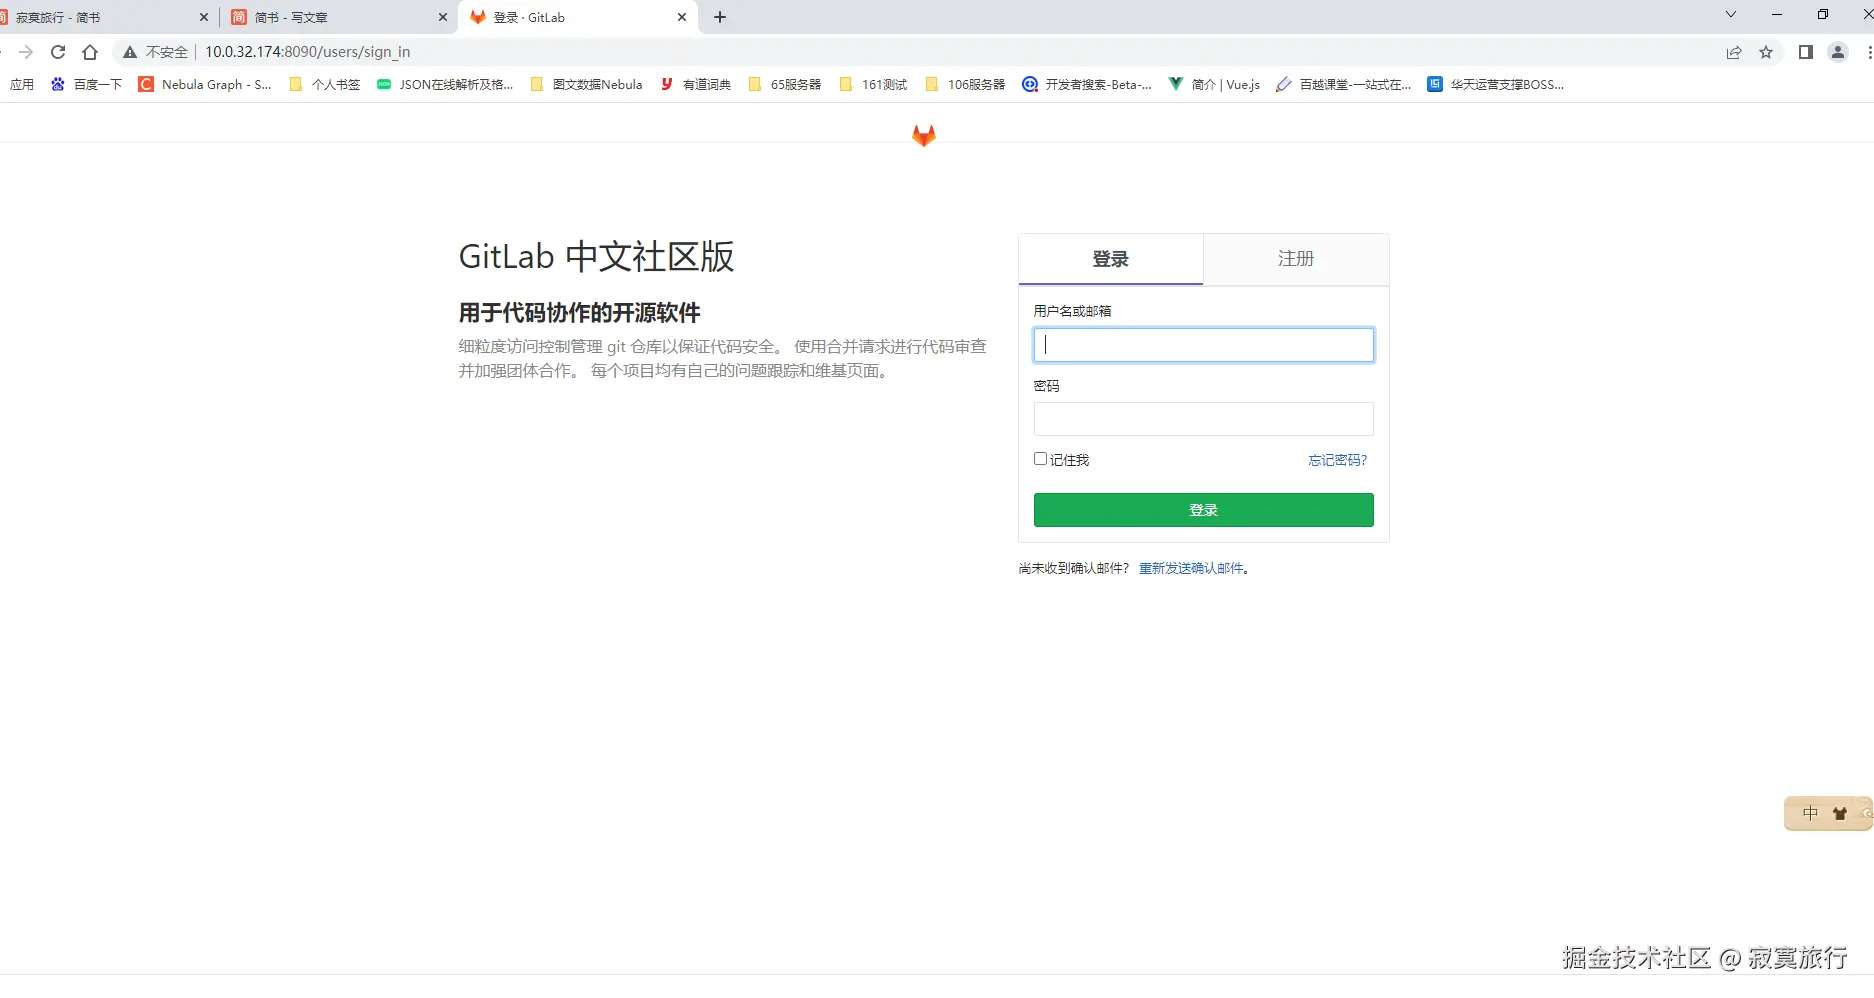Open the 简介 | Vue.js bookmark
This screenshot has width=1874, height=998.
click(1214, 85)
